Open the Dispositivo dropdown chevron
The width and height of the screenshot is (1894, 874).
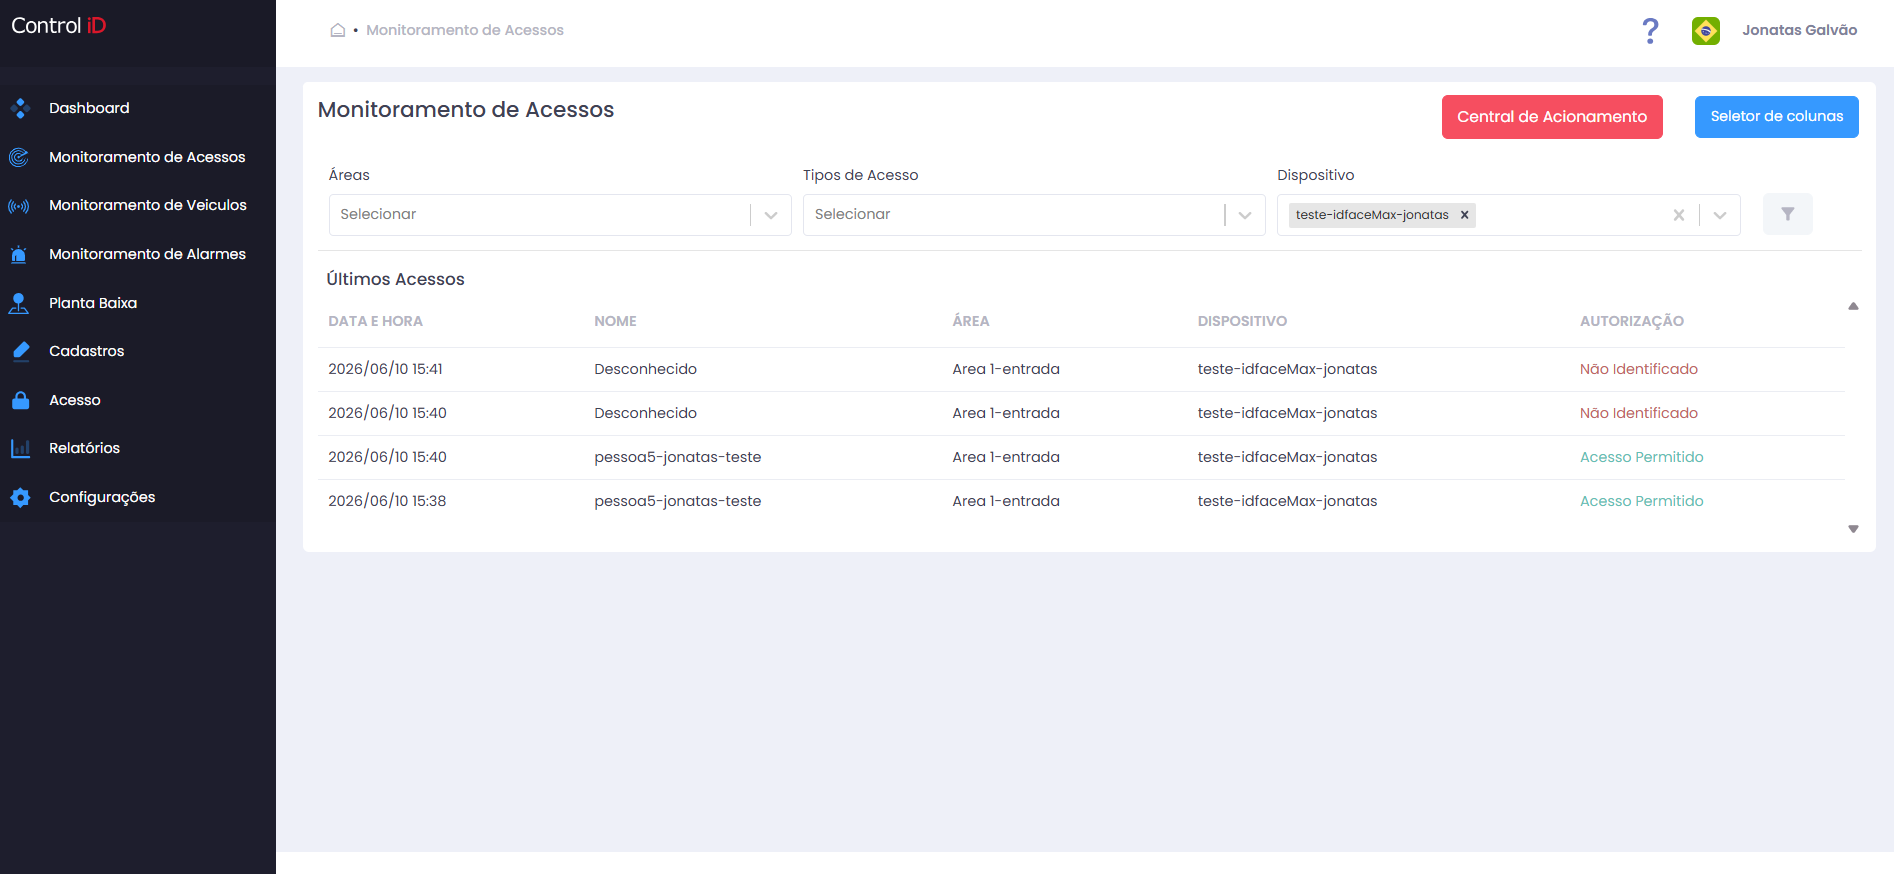pyautogui.click(x=1720, y=215)
